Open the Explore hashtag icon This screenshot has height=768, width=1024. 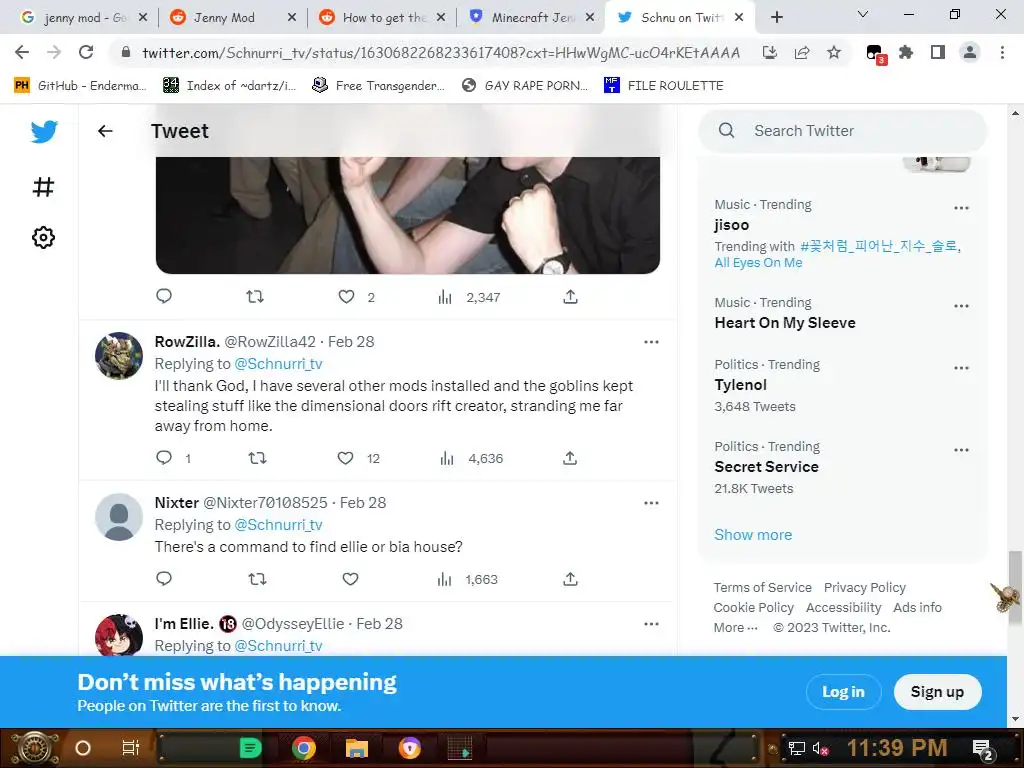point(43,187)
